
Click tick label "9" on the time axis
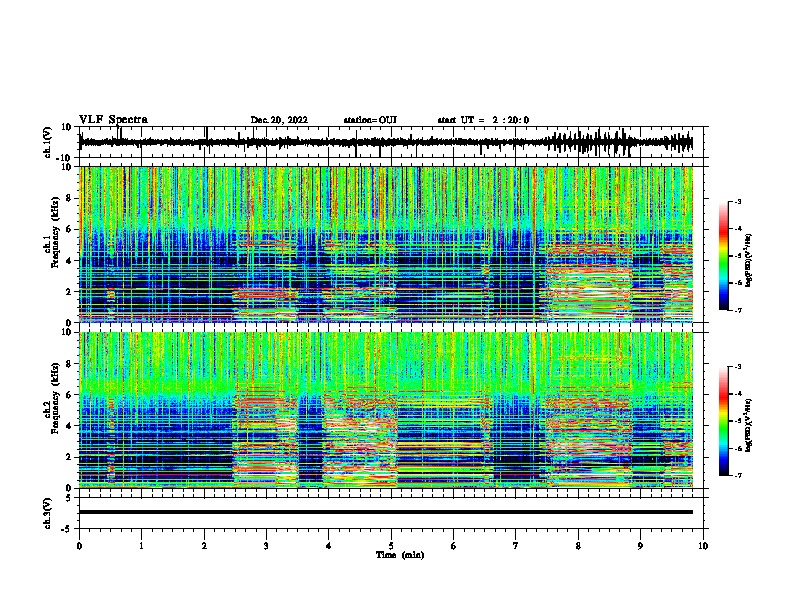[640, 546]
